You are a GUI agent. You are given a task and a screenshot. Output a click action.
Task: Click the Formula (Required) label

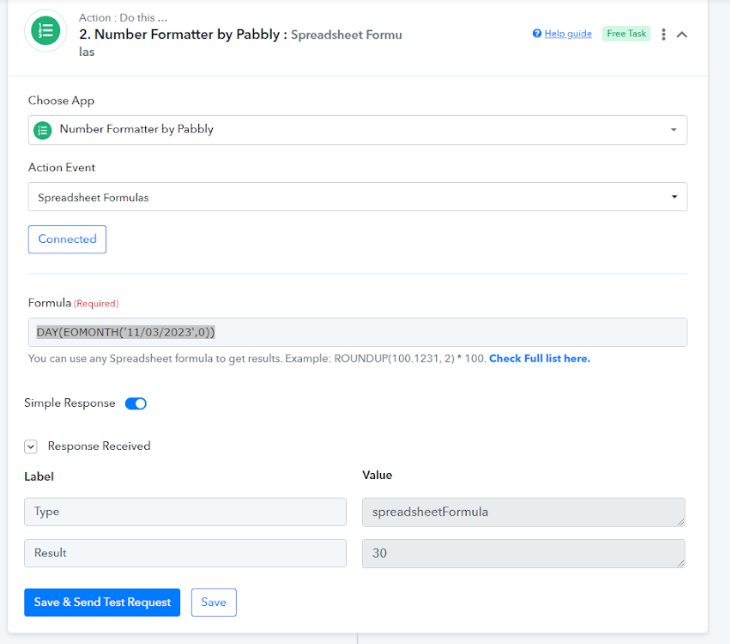click(73, 303)
